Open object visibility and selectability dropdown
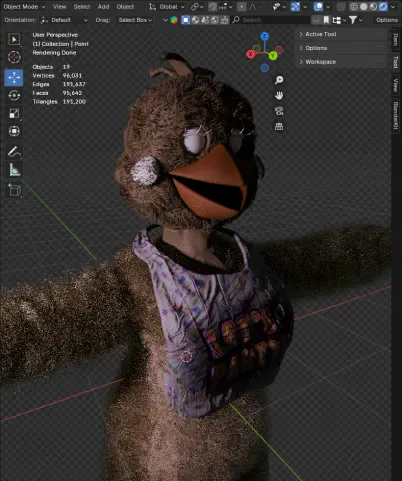 (279, 7)
